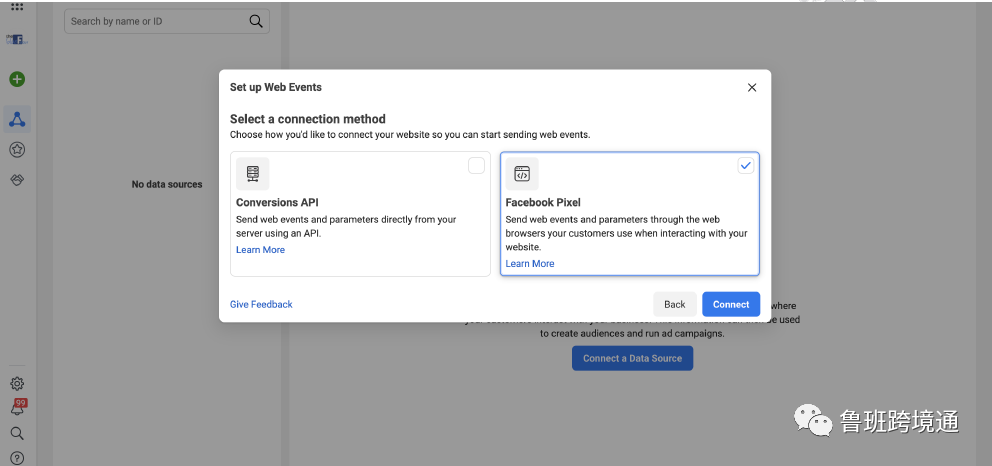Open Learn More under Conversions API

pos(261,250)
